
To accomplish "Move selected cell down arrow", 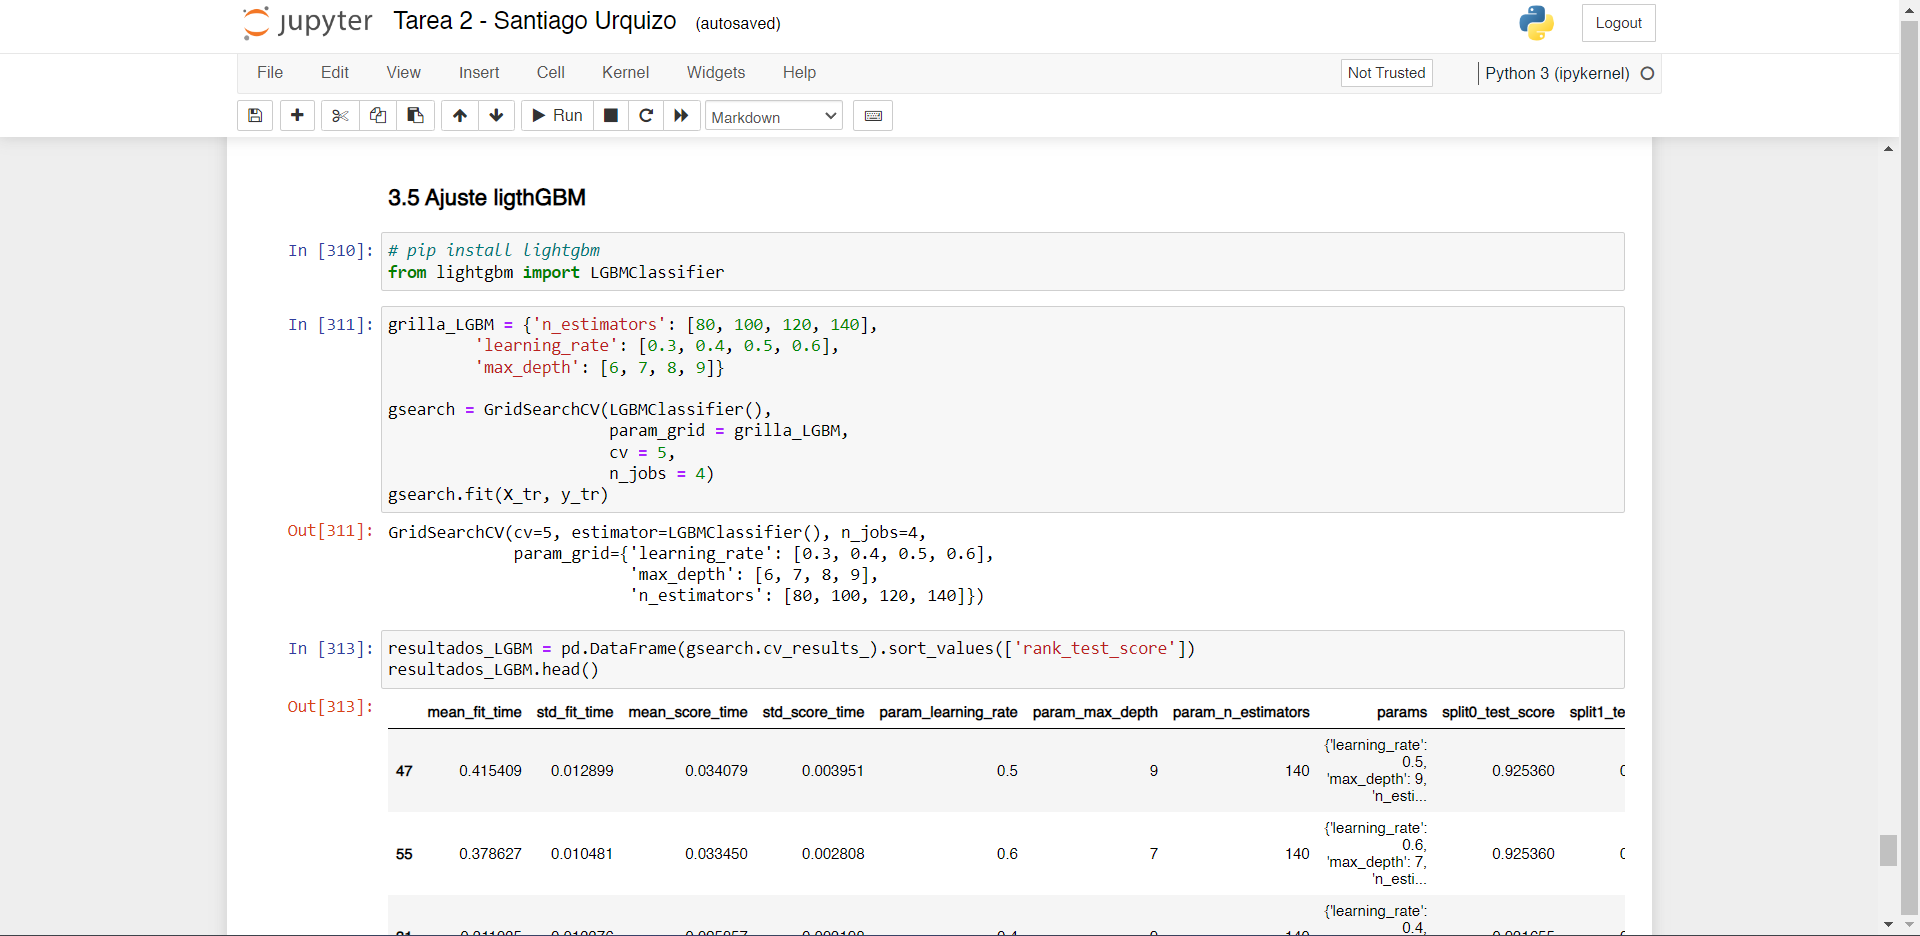I will tap(496, 116).
